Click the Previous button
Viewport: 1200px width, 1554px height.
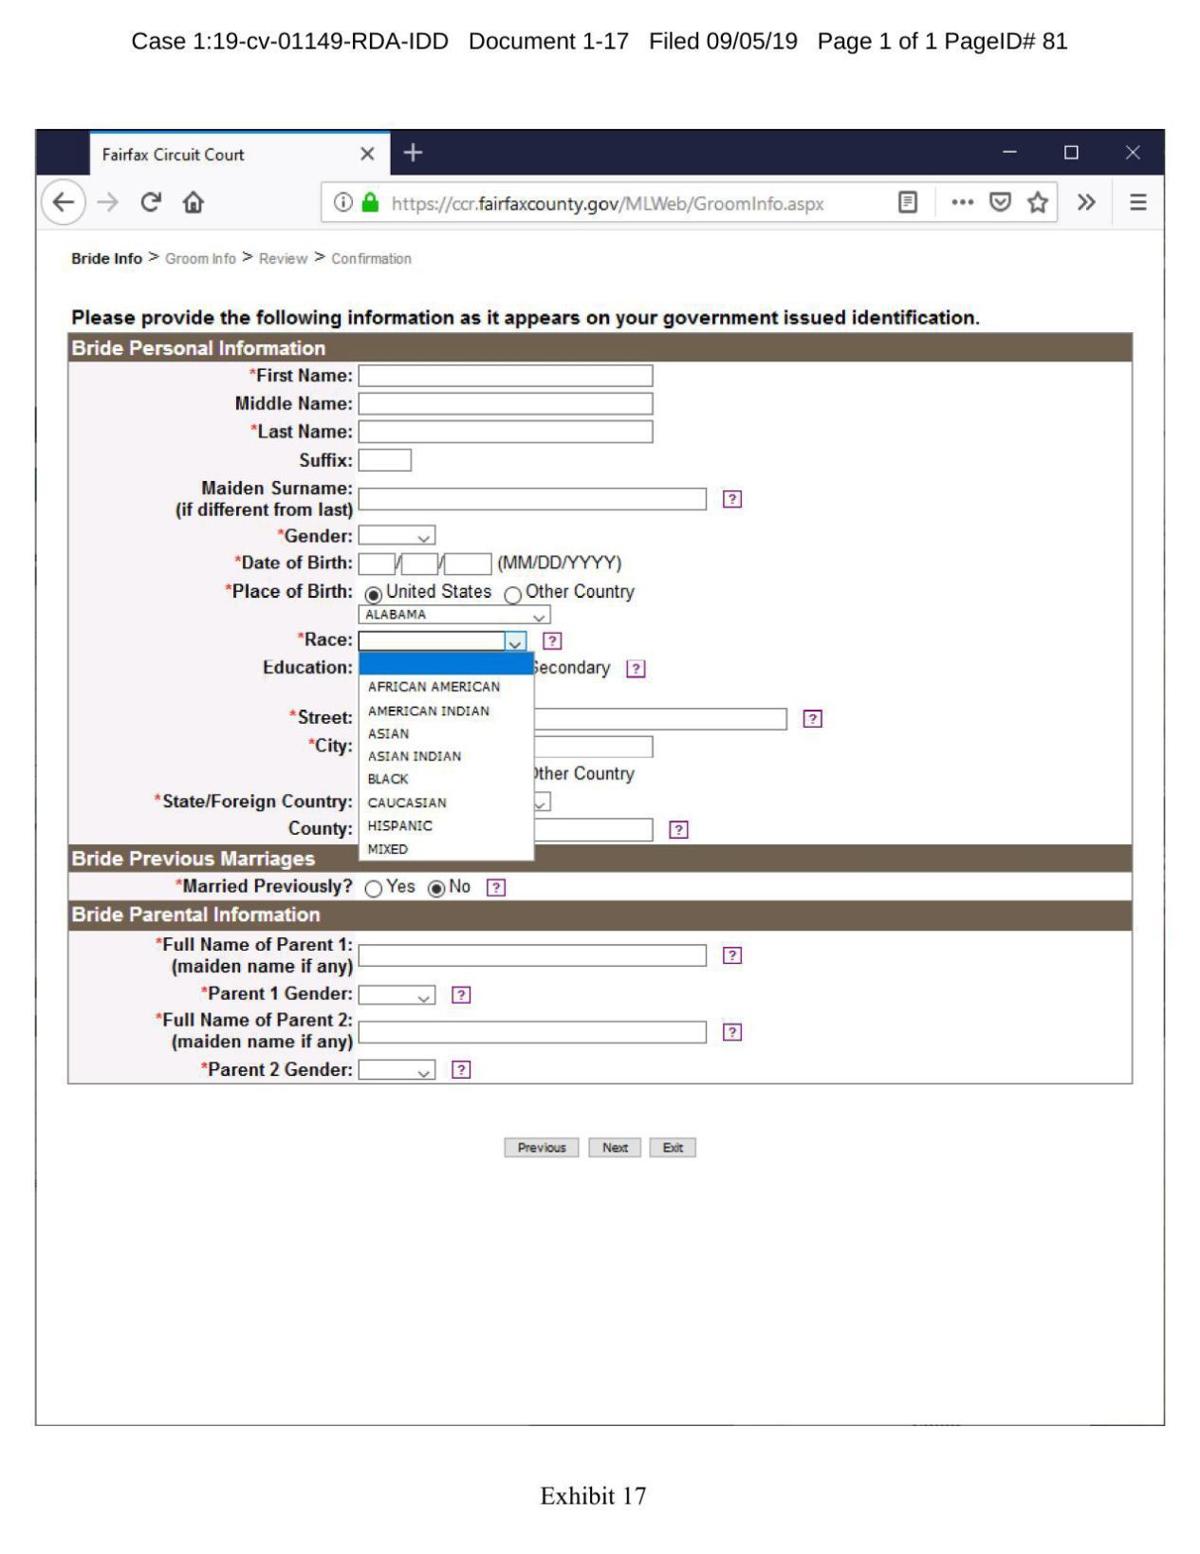[541, 1148]
